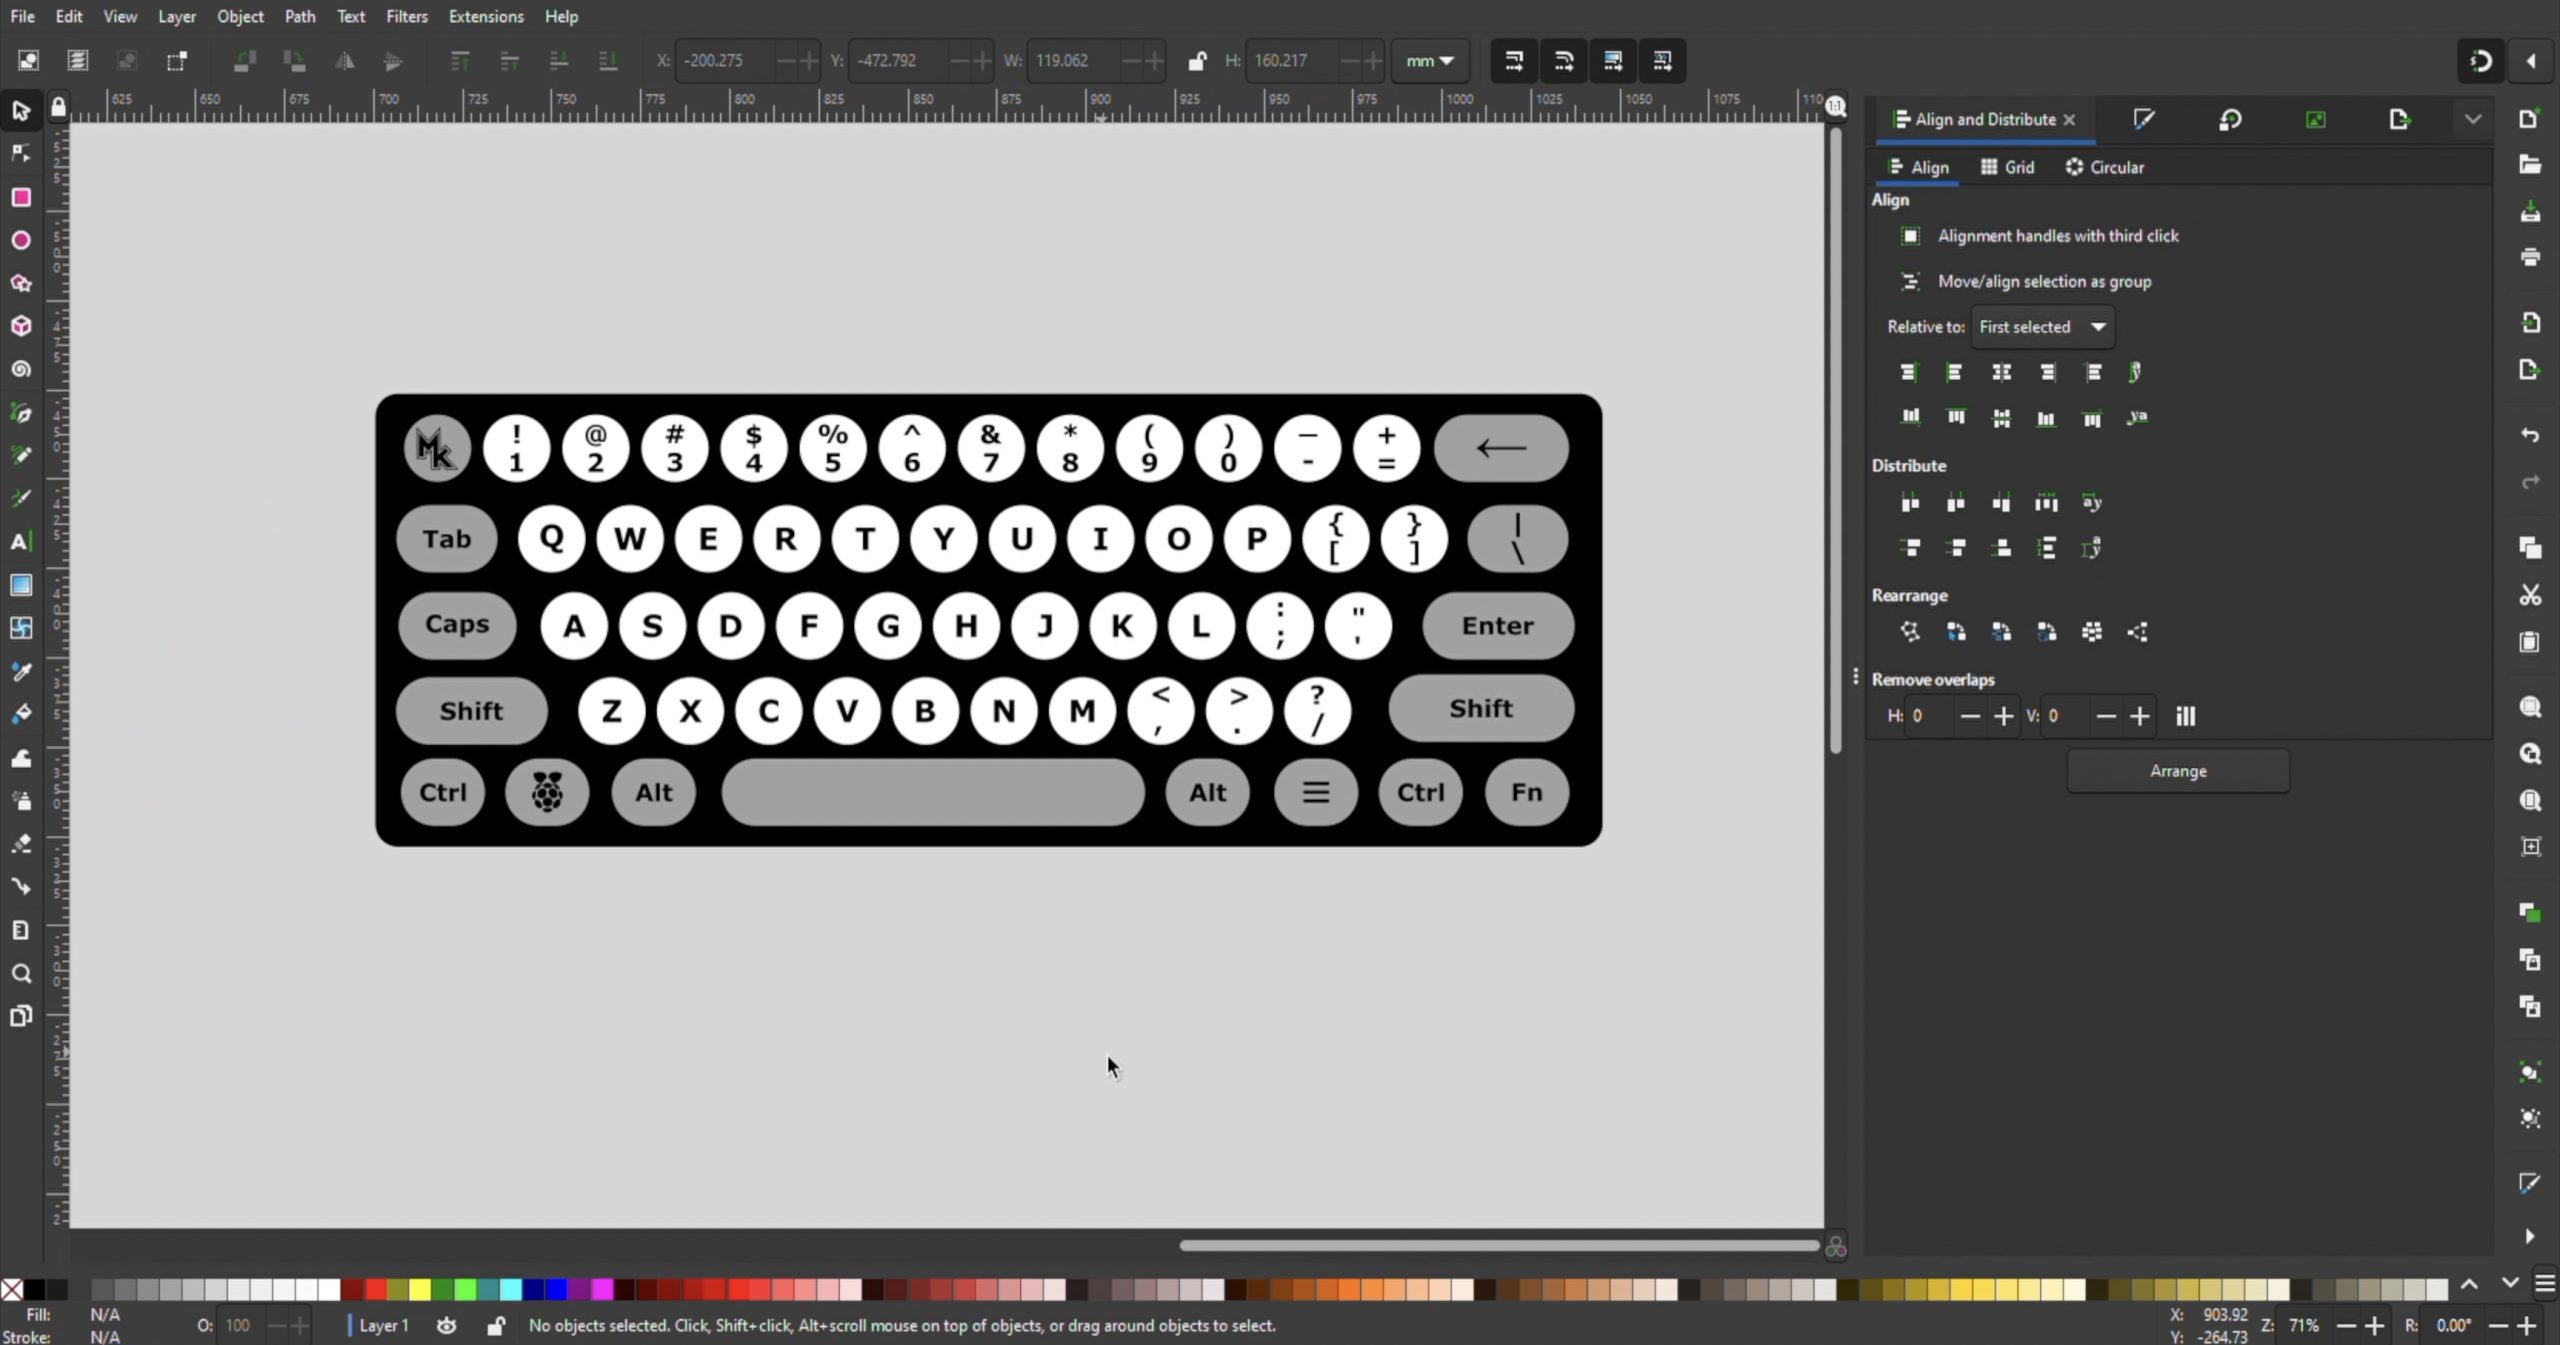Activate the Zoom tool in toolbox
Viewport: 2560px width, 1345px height.
pos(21,973)
